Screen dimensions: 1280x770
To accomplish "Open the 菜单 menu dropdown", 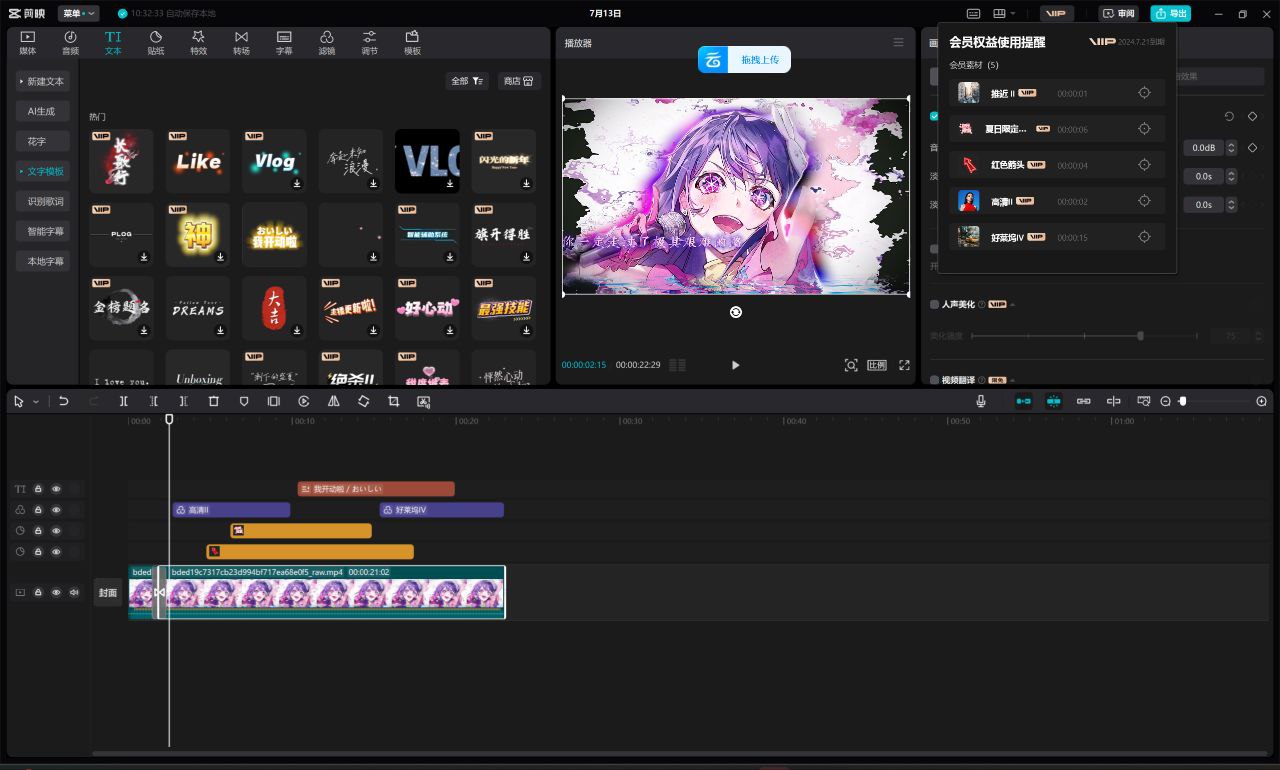I will [x=78, y=14].
